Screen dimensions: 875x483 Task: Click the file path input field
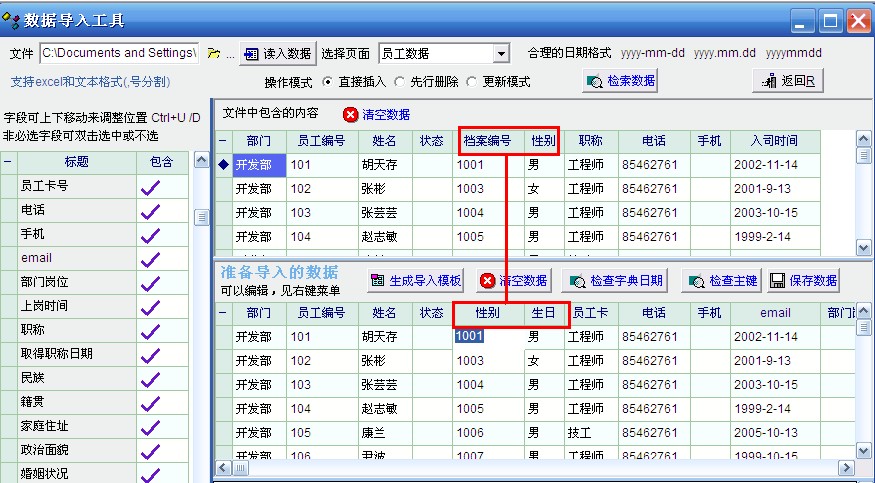tap(118, 53)
